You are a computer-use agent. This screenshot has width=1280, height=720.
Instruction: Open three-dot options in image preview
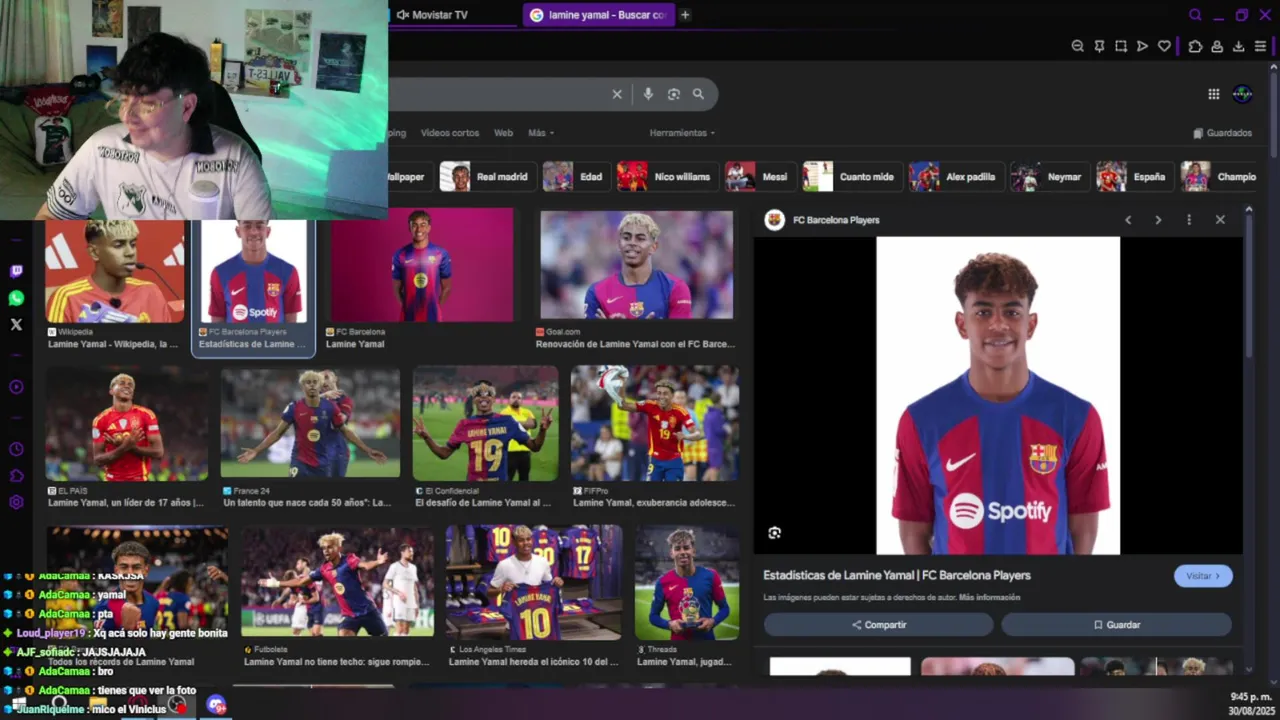point(1189,220)
